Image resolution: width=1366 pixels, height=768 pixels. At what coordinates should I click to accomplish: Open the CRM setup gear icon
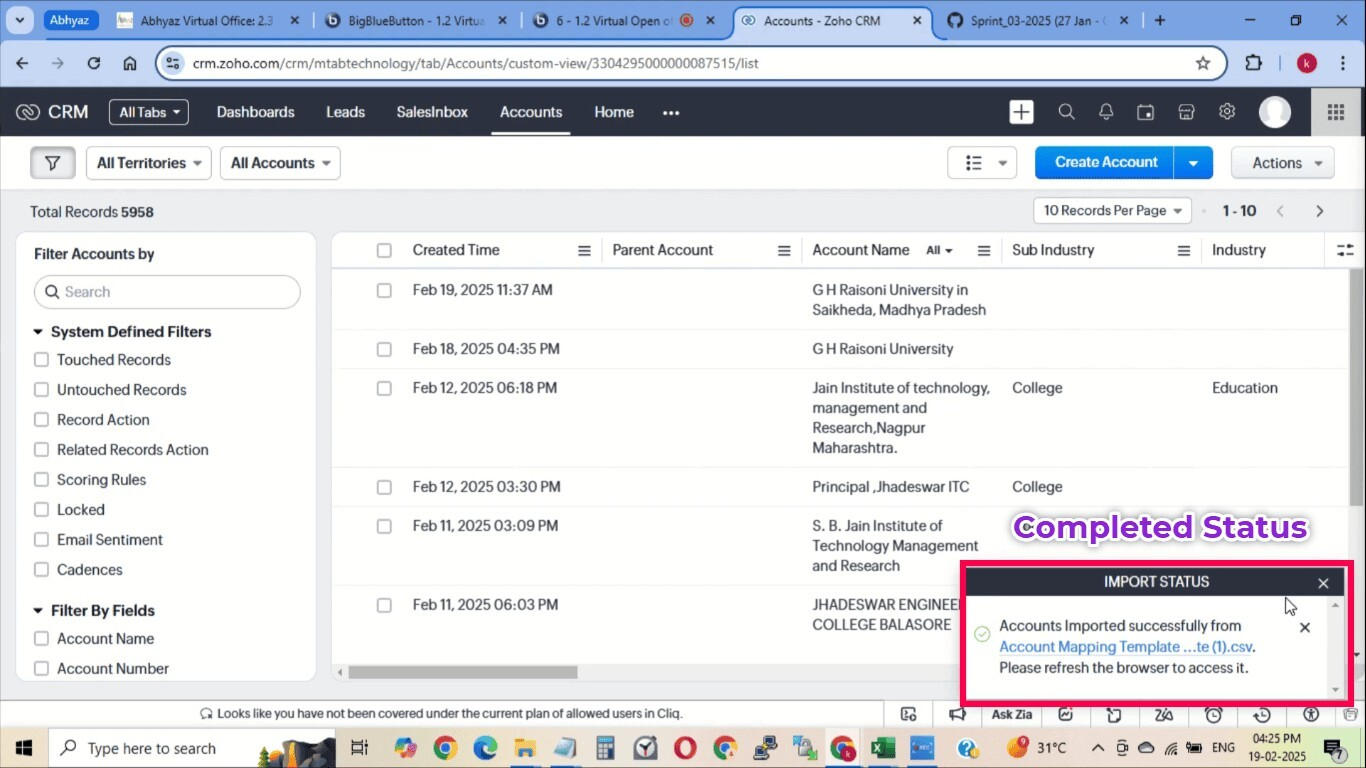pos(1227,112)
